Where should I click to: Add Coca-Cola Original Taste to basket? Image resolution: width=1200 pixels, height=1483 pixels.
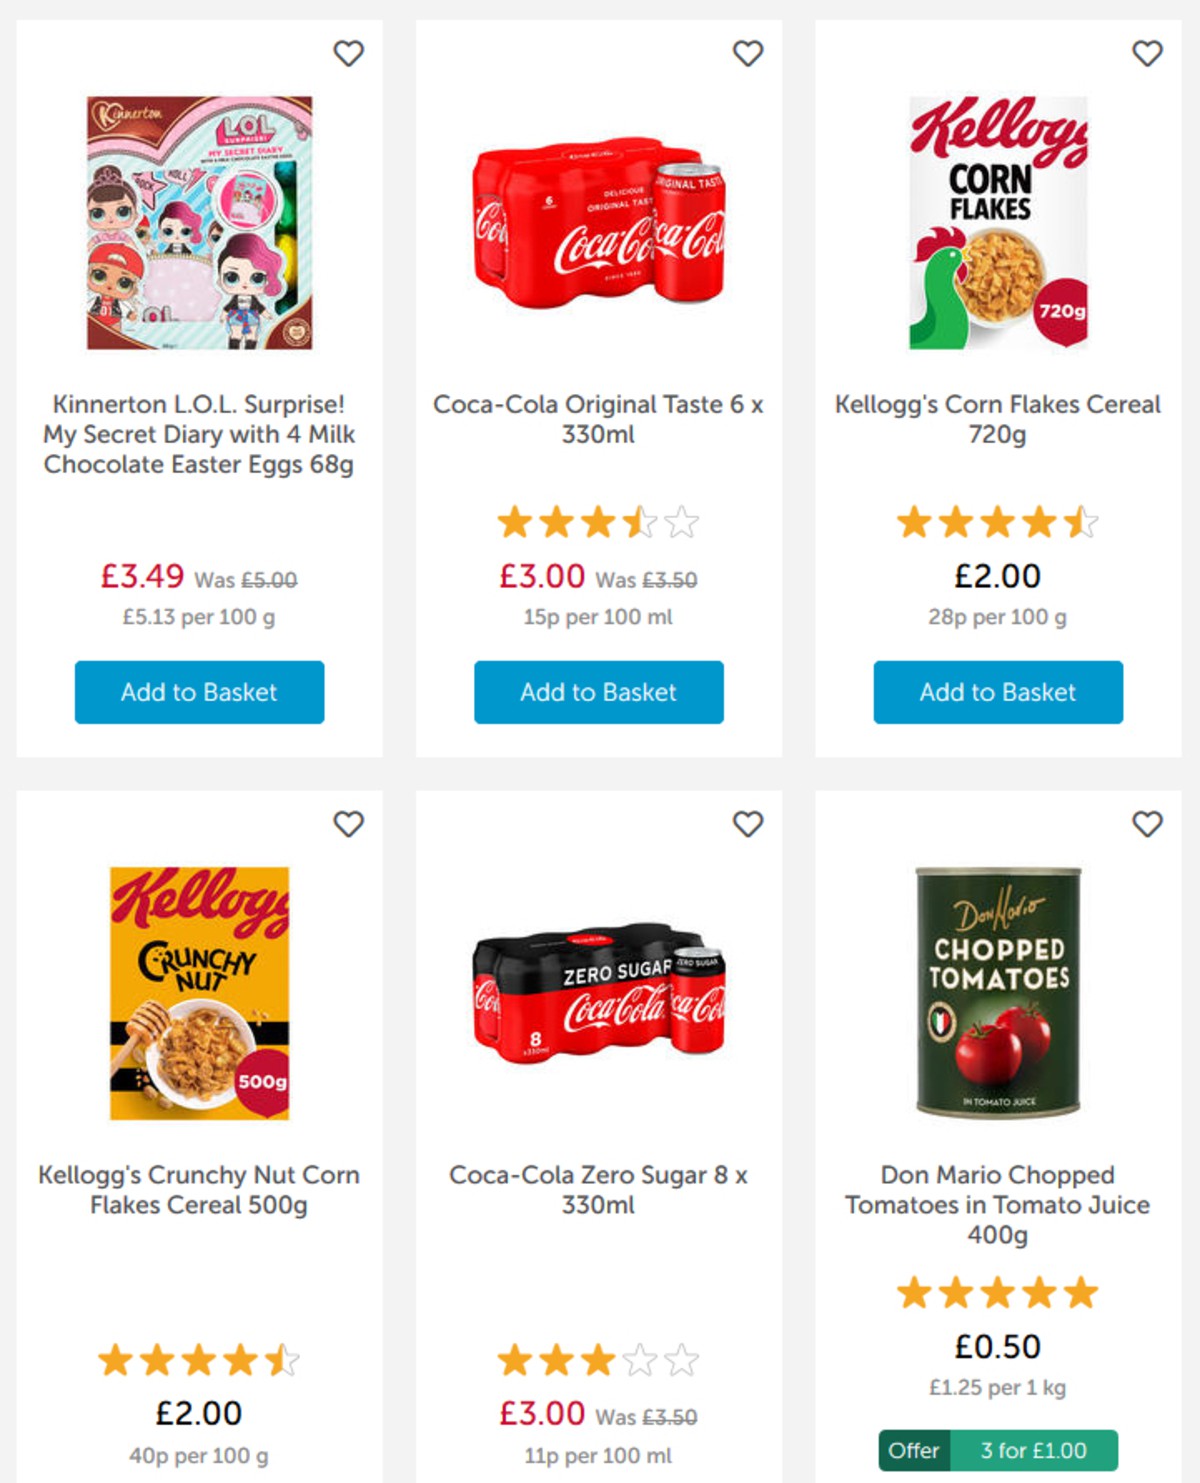point(598,692)
